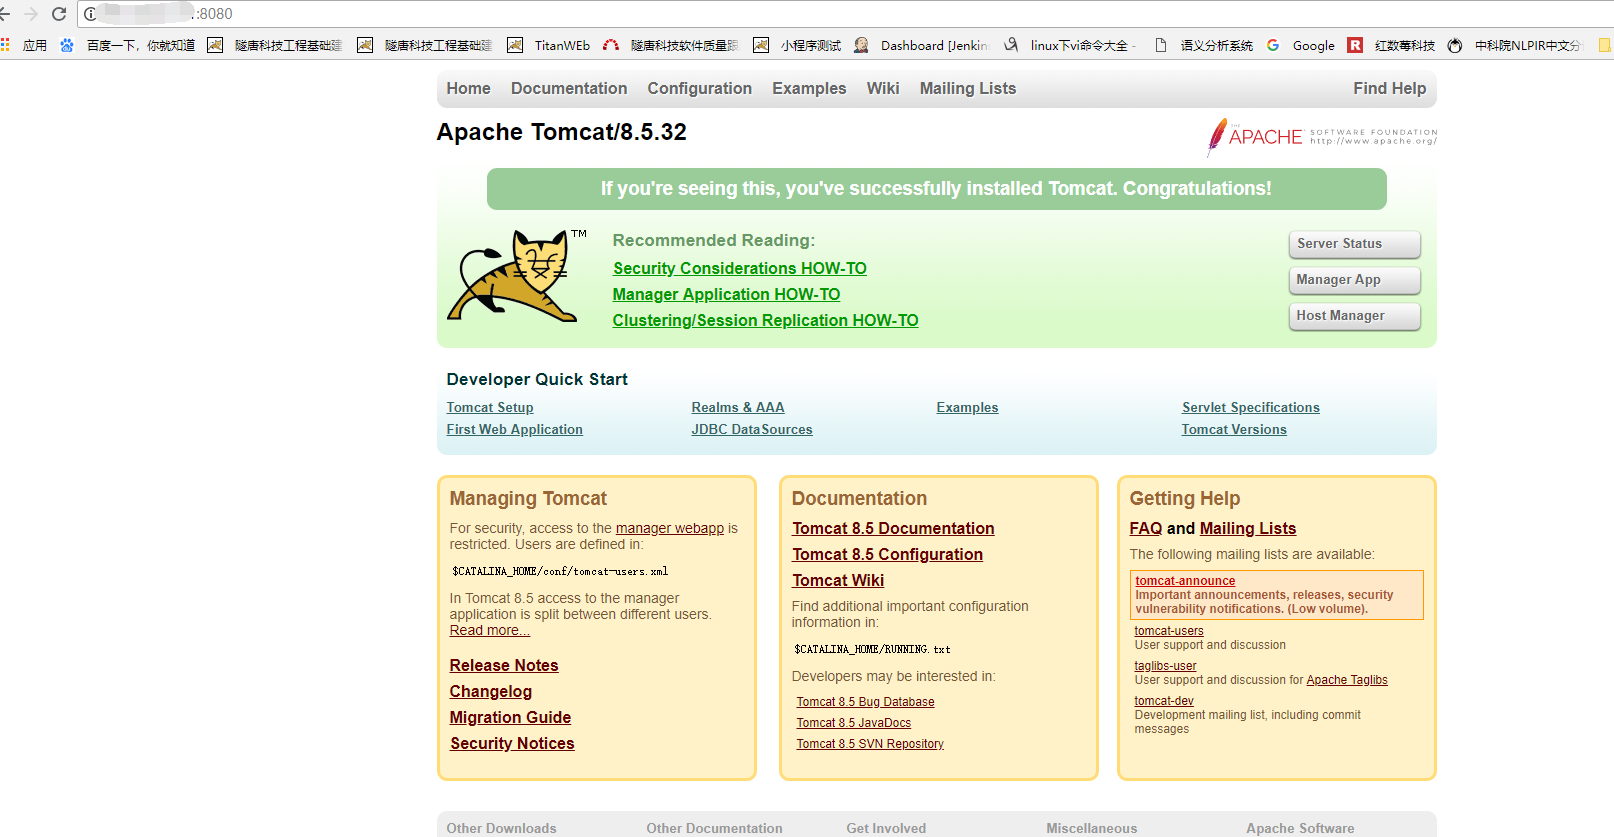The width and height of the screenshot is (1614, 837).
Task: Click the browser forward arrow
Action: 31,14
